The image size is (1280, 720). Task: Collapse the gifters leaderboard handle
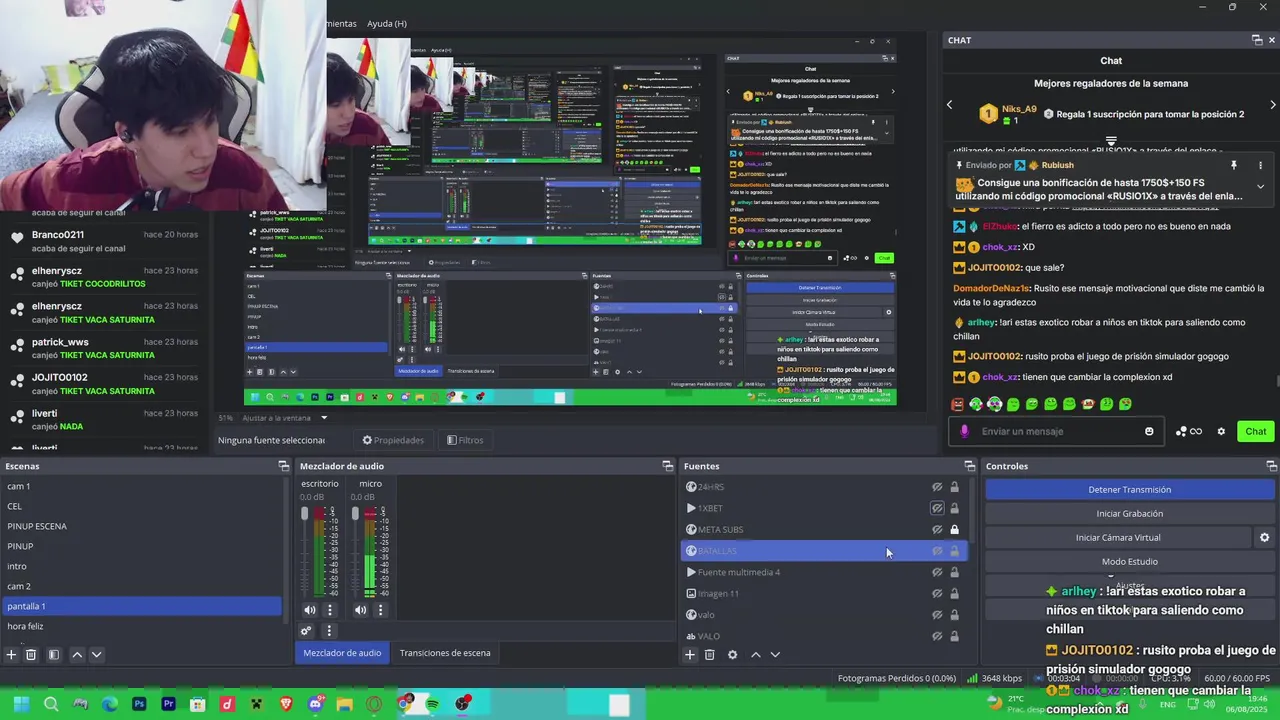pos(1111,141)
